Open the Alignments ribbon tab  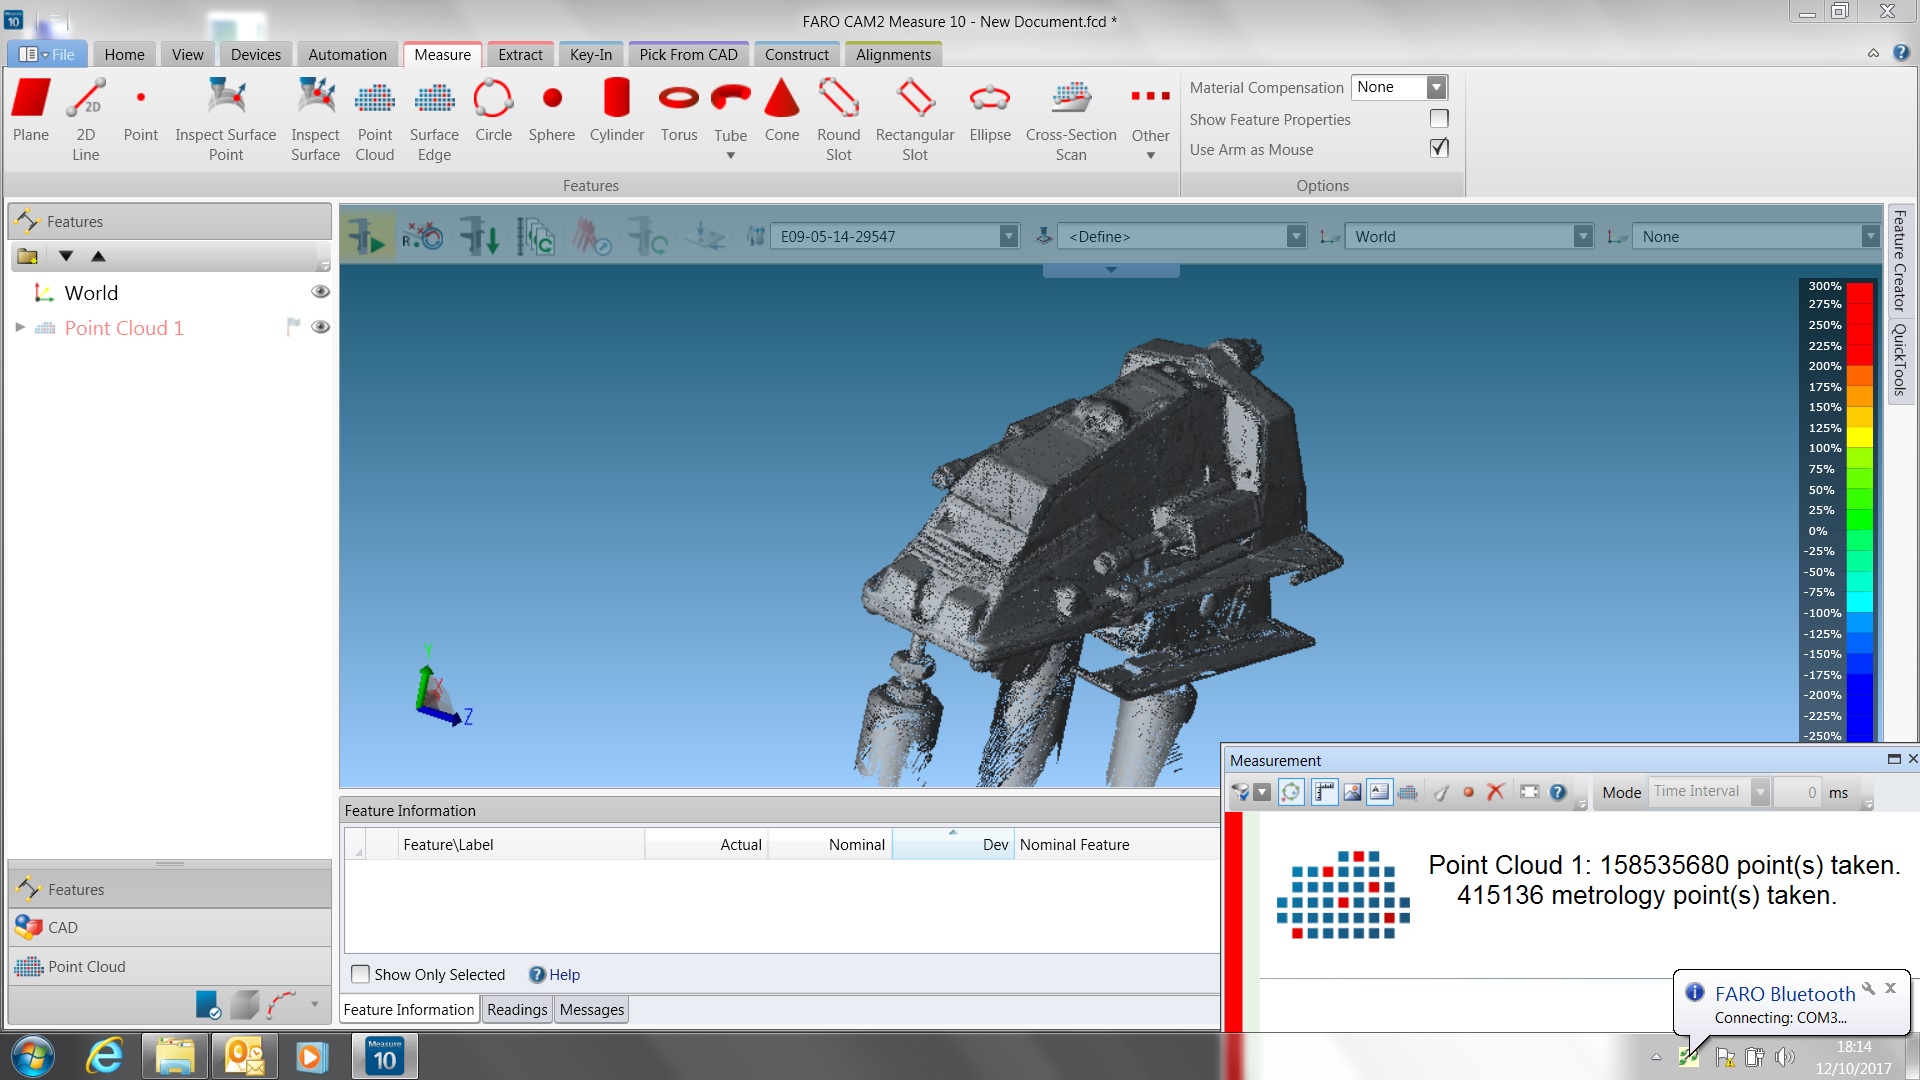pos(893,55)
